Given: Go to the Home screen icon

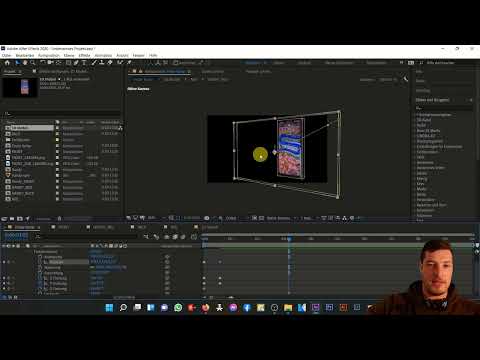Looking at the screenshot, I should pos(7,63).
